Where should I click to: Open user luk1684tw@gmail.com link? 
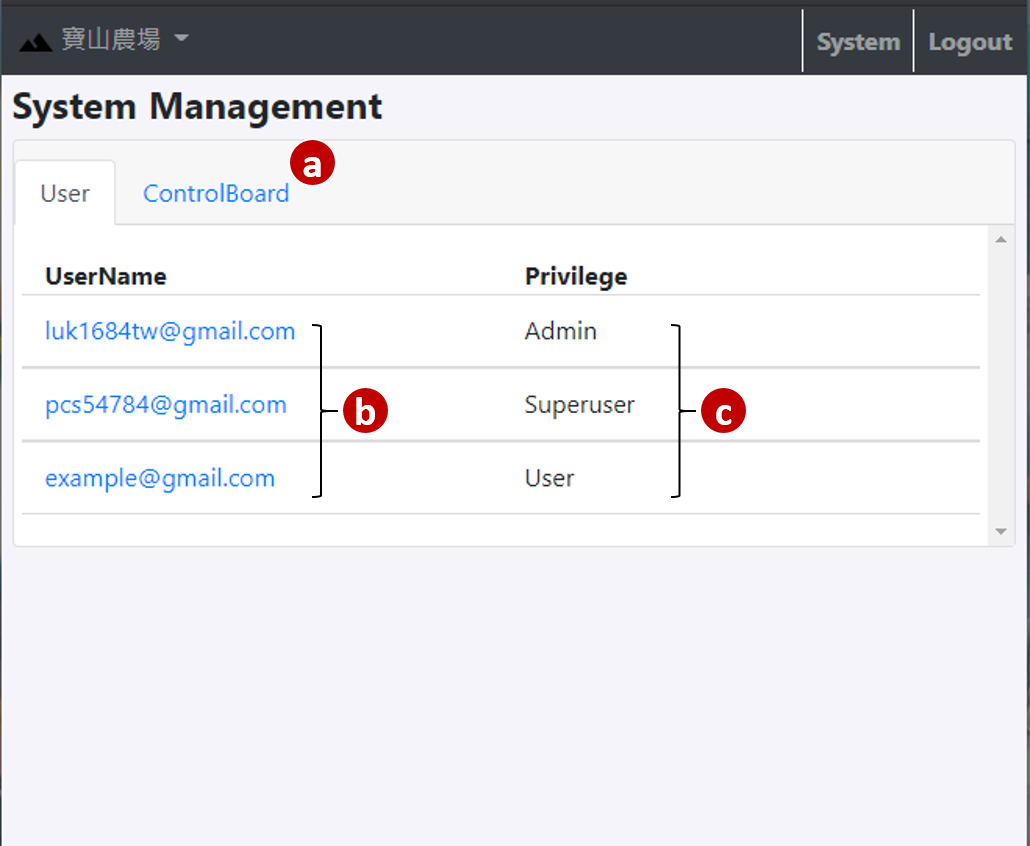tap(170, 331)
